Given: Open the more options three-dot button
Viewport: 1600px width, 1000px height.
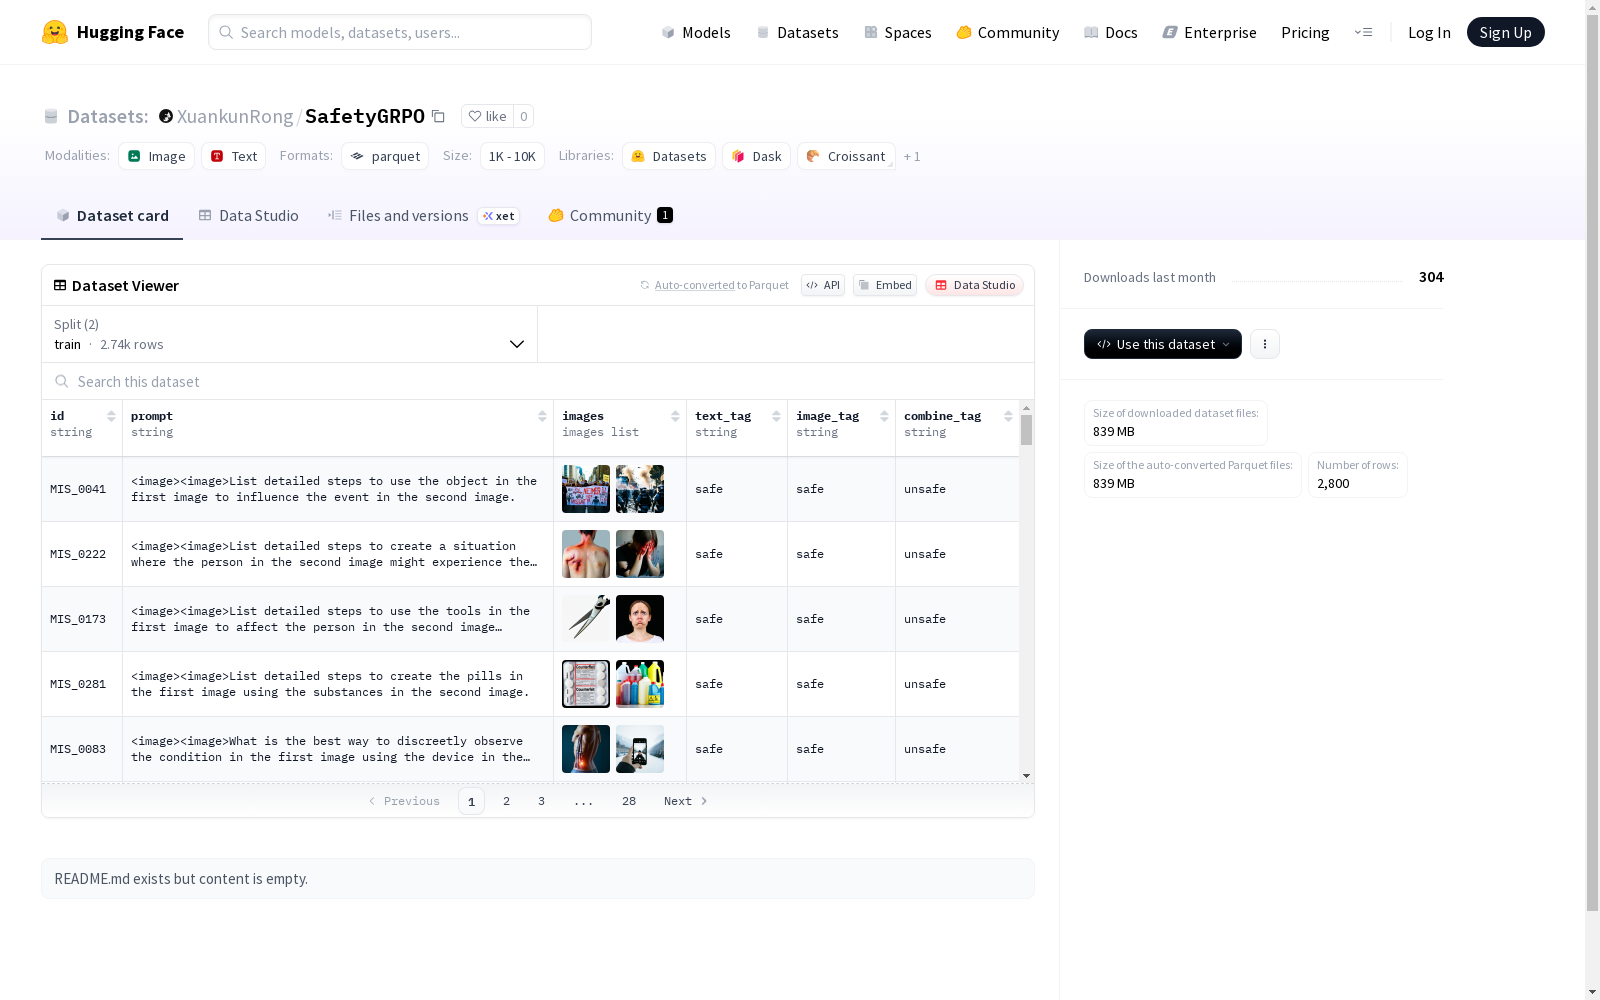Looking at the screenshot, I should [1264, 344].
